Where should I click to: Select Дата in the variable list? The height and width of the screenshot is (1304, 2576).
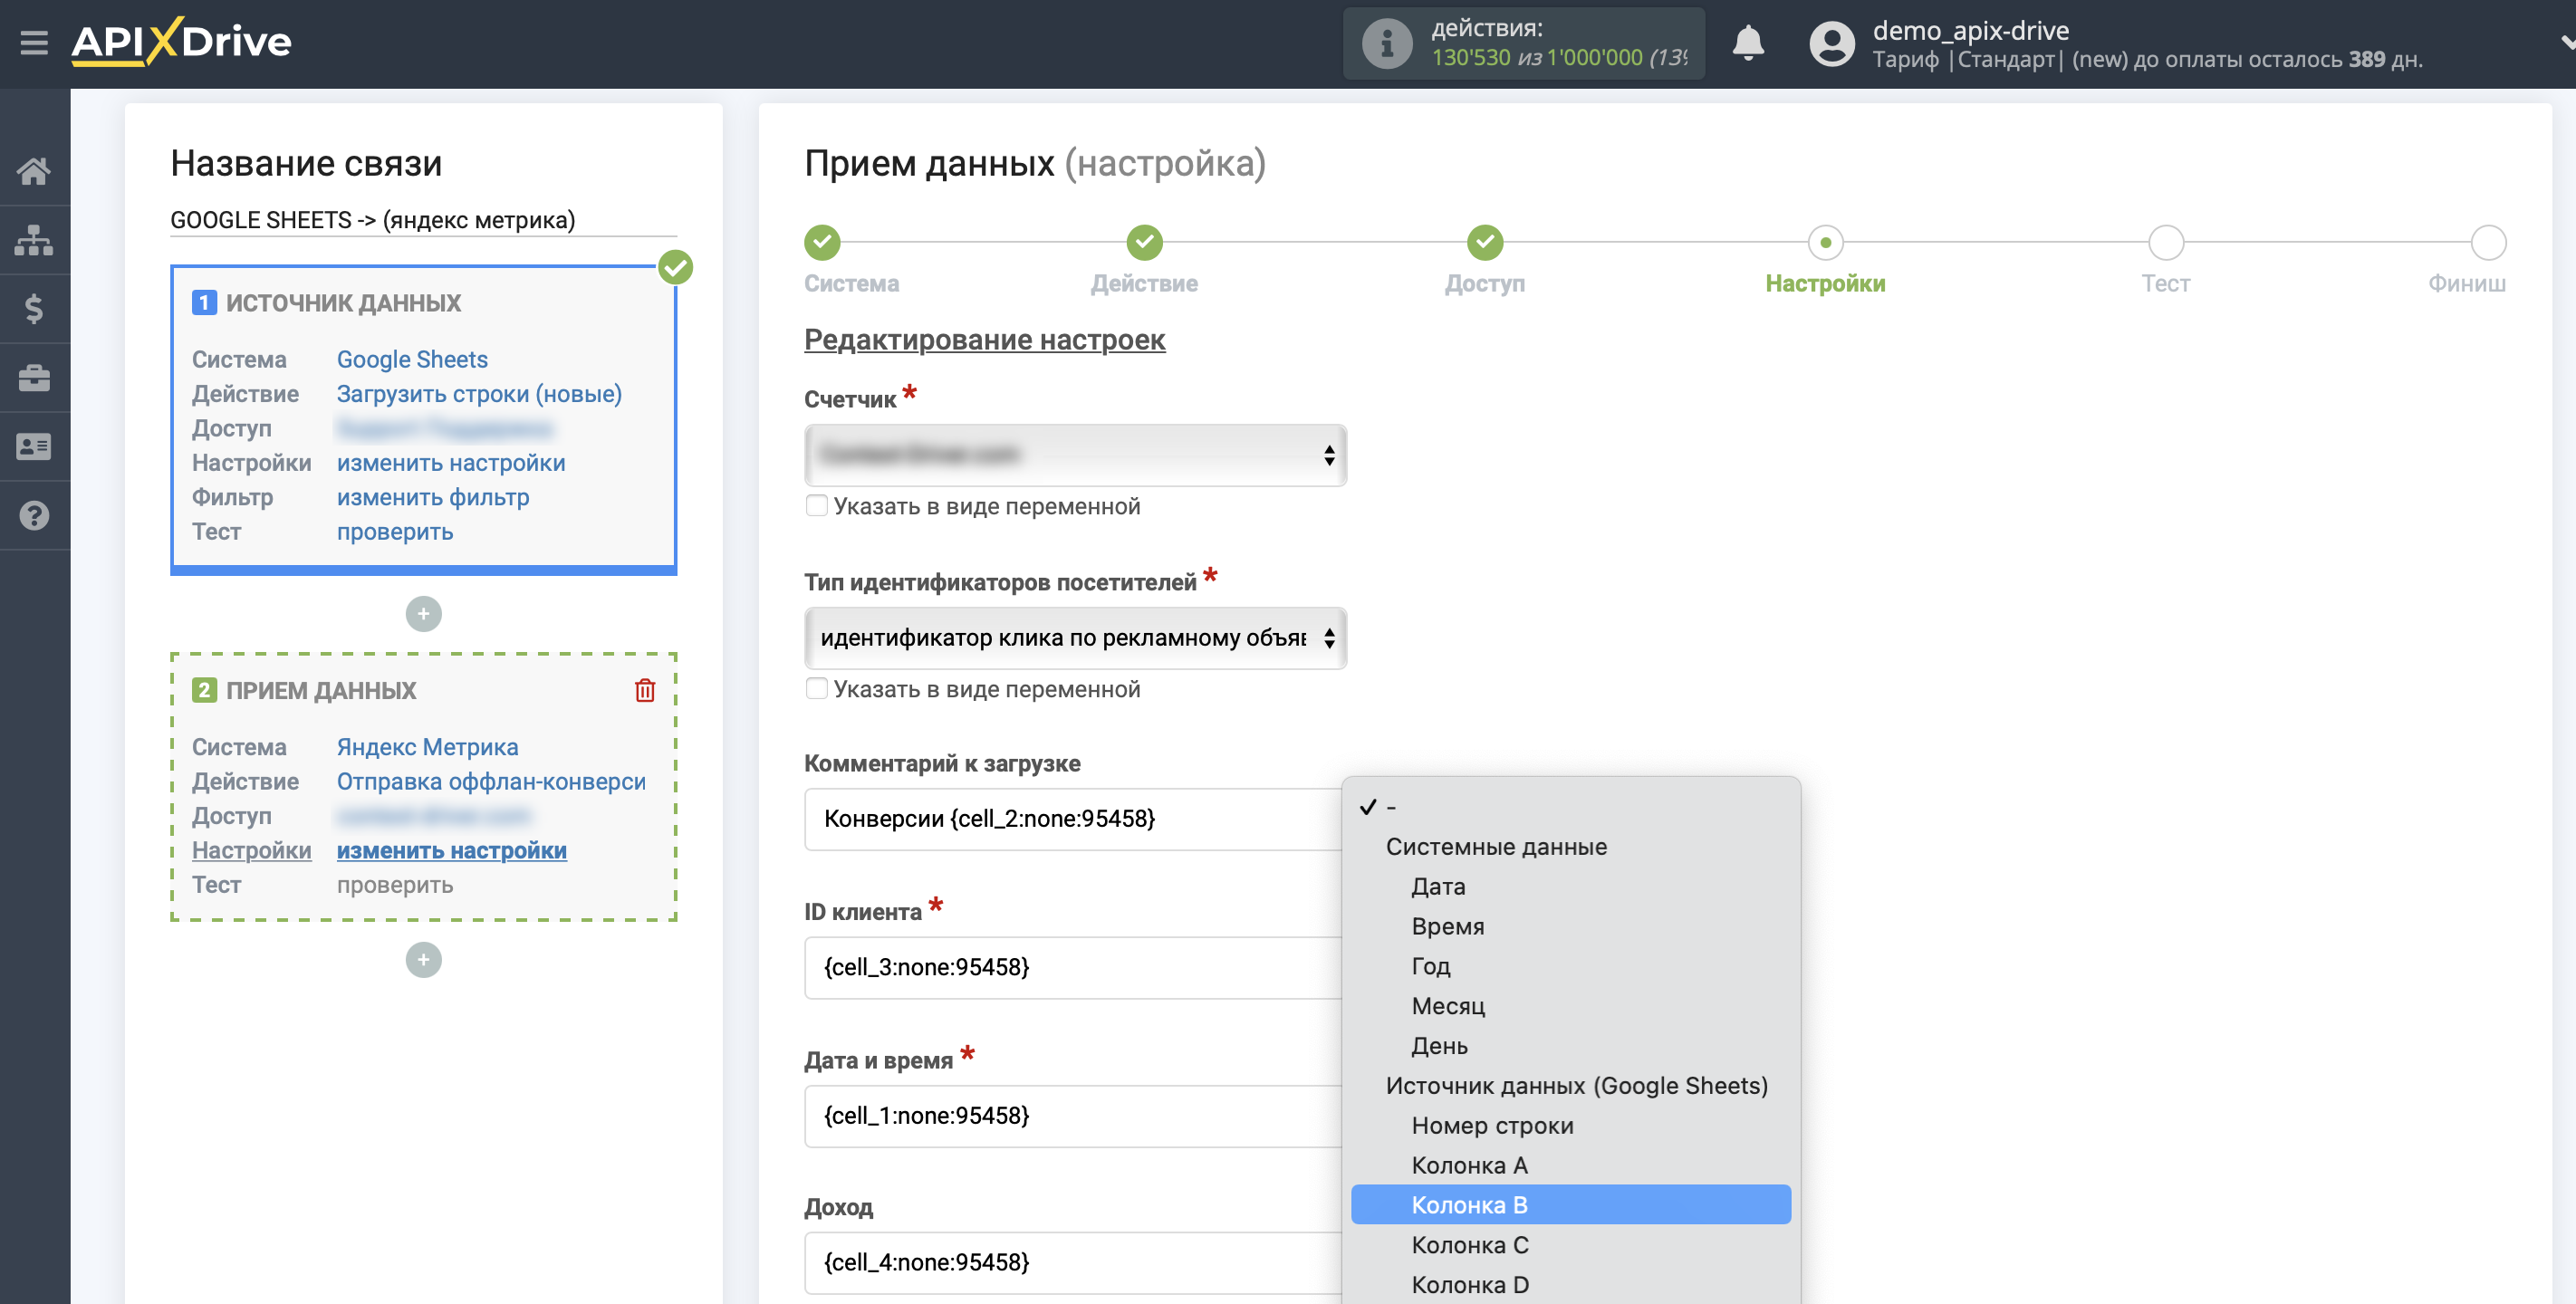[x=1570, y=886]
